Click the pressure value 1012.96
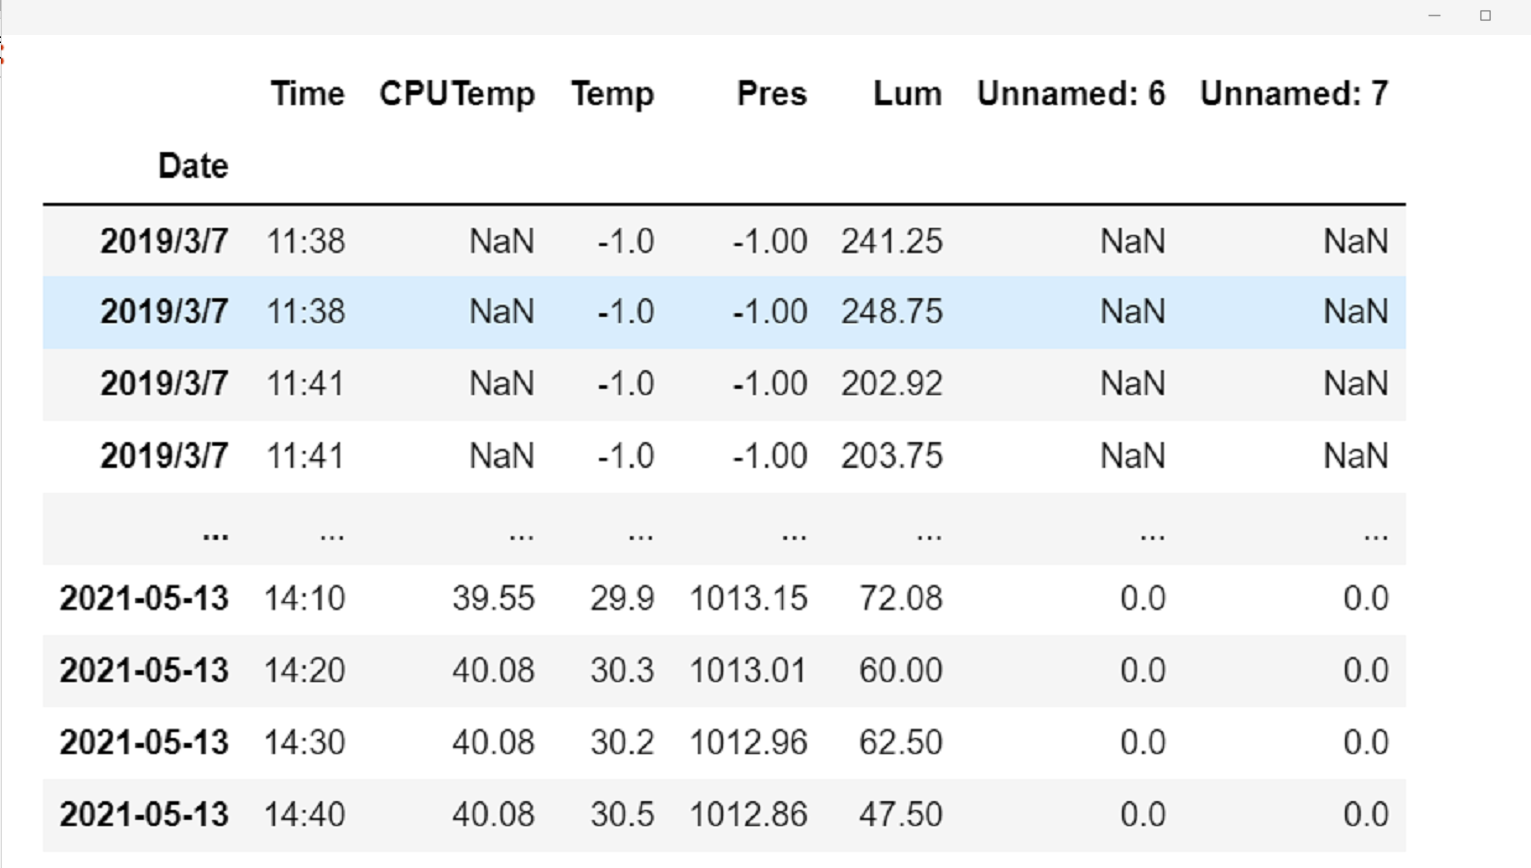The width and height of the screenshot is (1531, 868). [748, 743]
